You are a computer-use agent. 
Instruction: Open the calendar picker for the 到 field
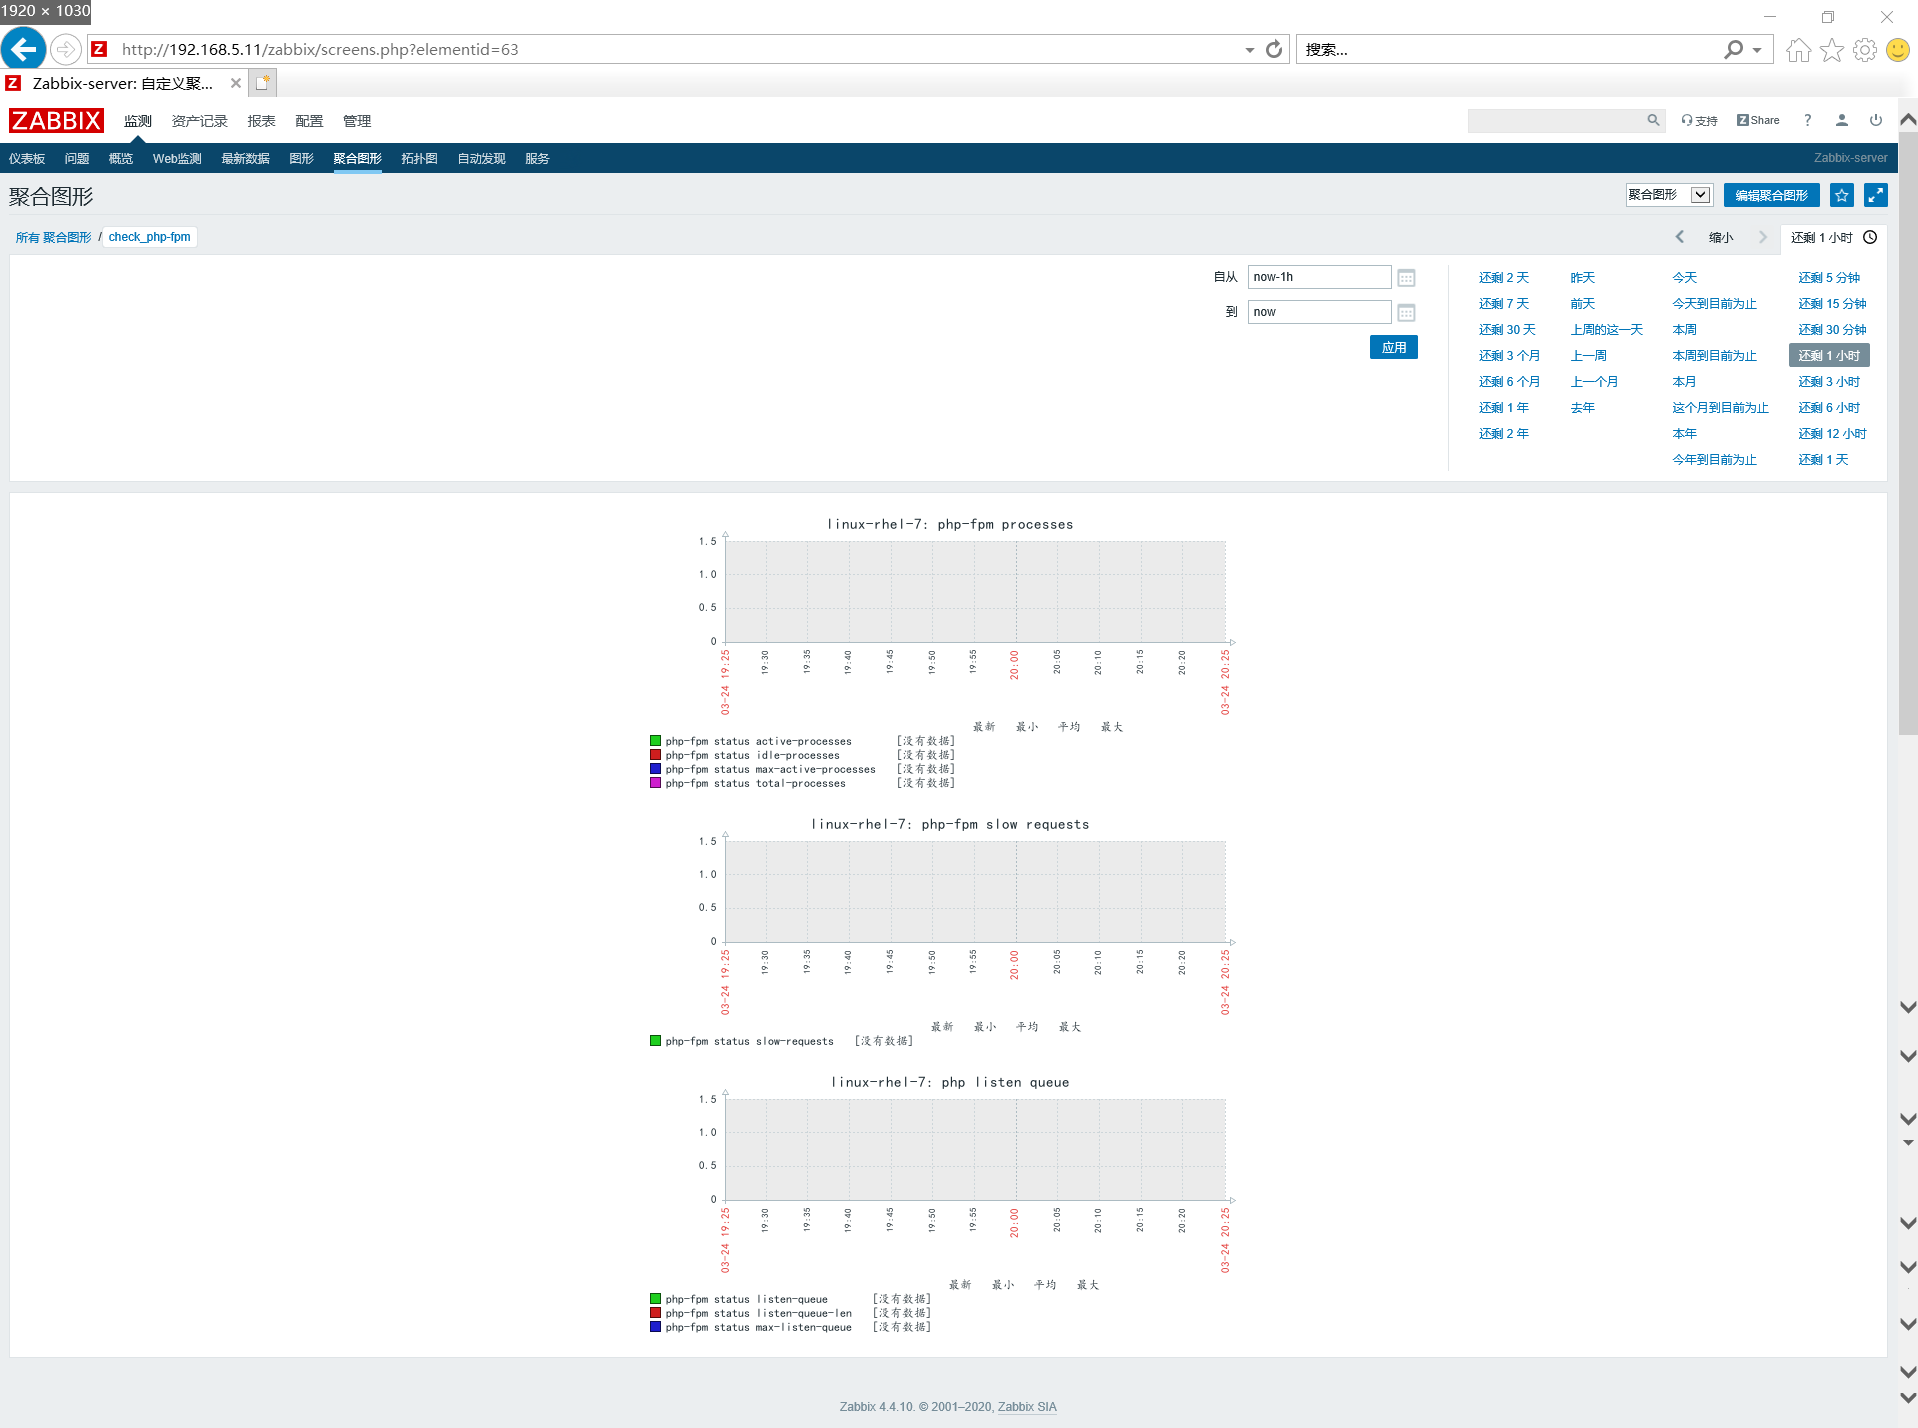pyautogui.click(x=1405, y=312)
